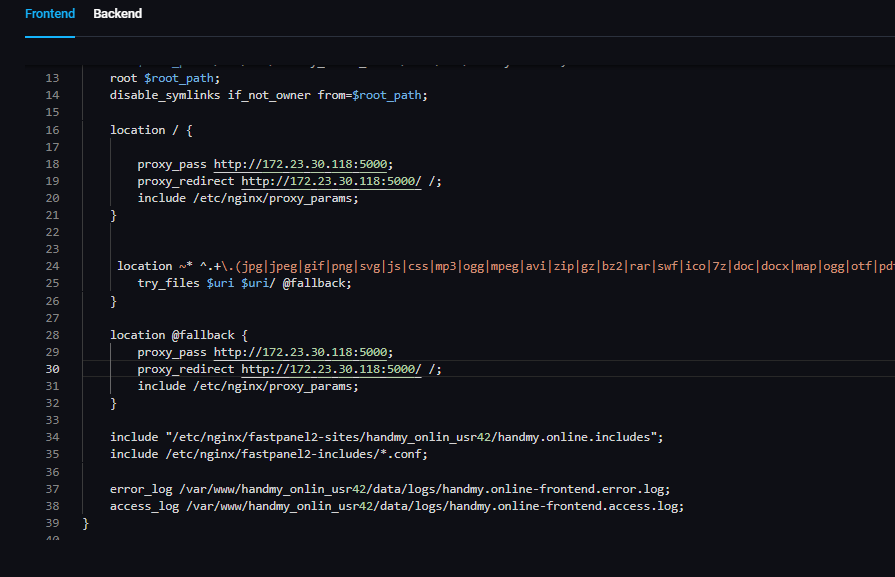
Task: Click proxy_pass URL link on line 18
Action: (x=300, y=164)
